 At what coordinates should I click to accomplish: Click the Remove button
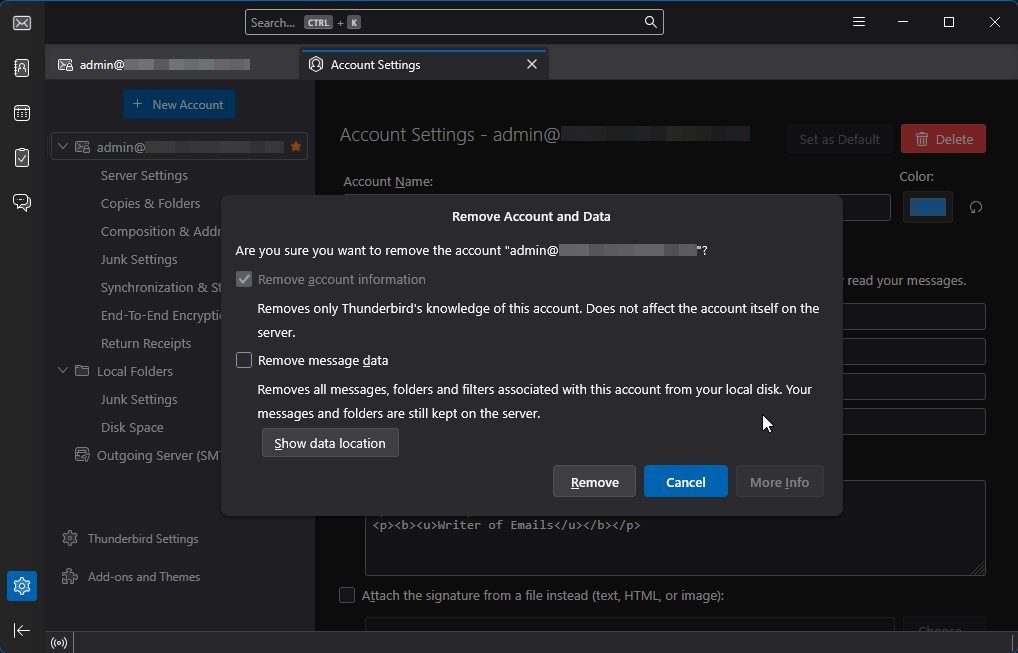click(594, 482)
